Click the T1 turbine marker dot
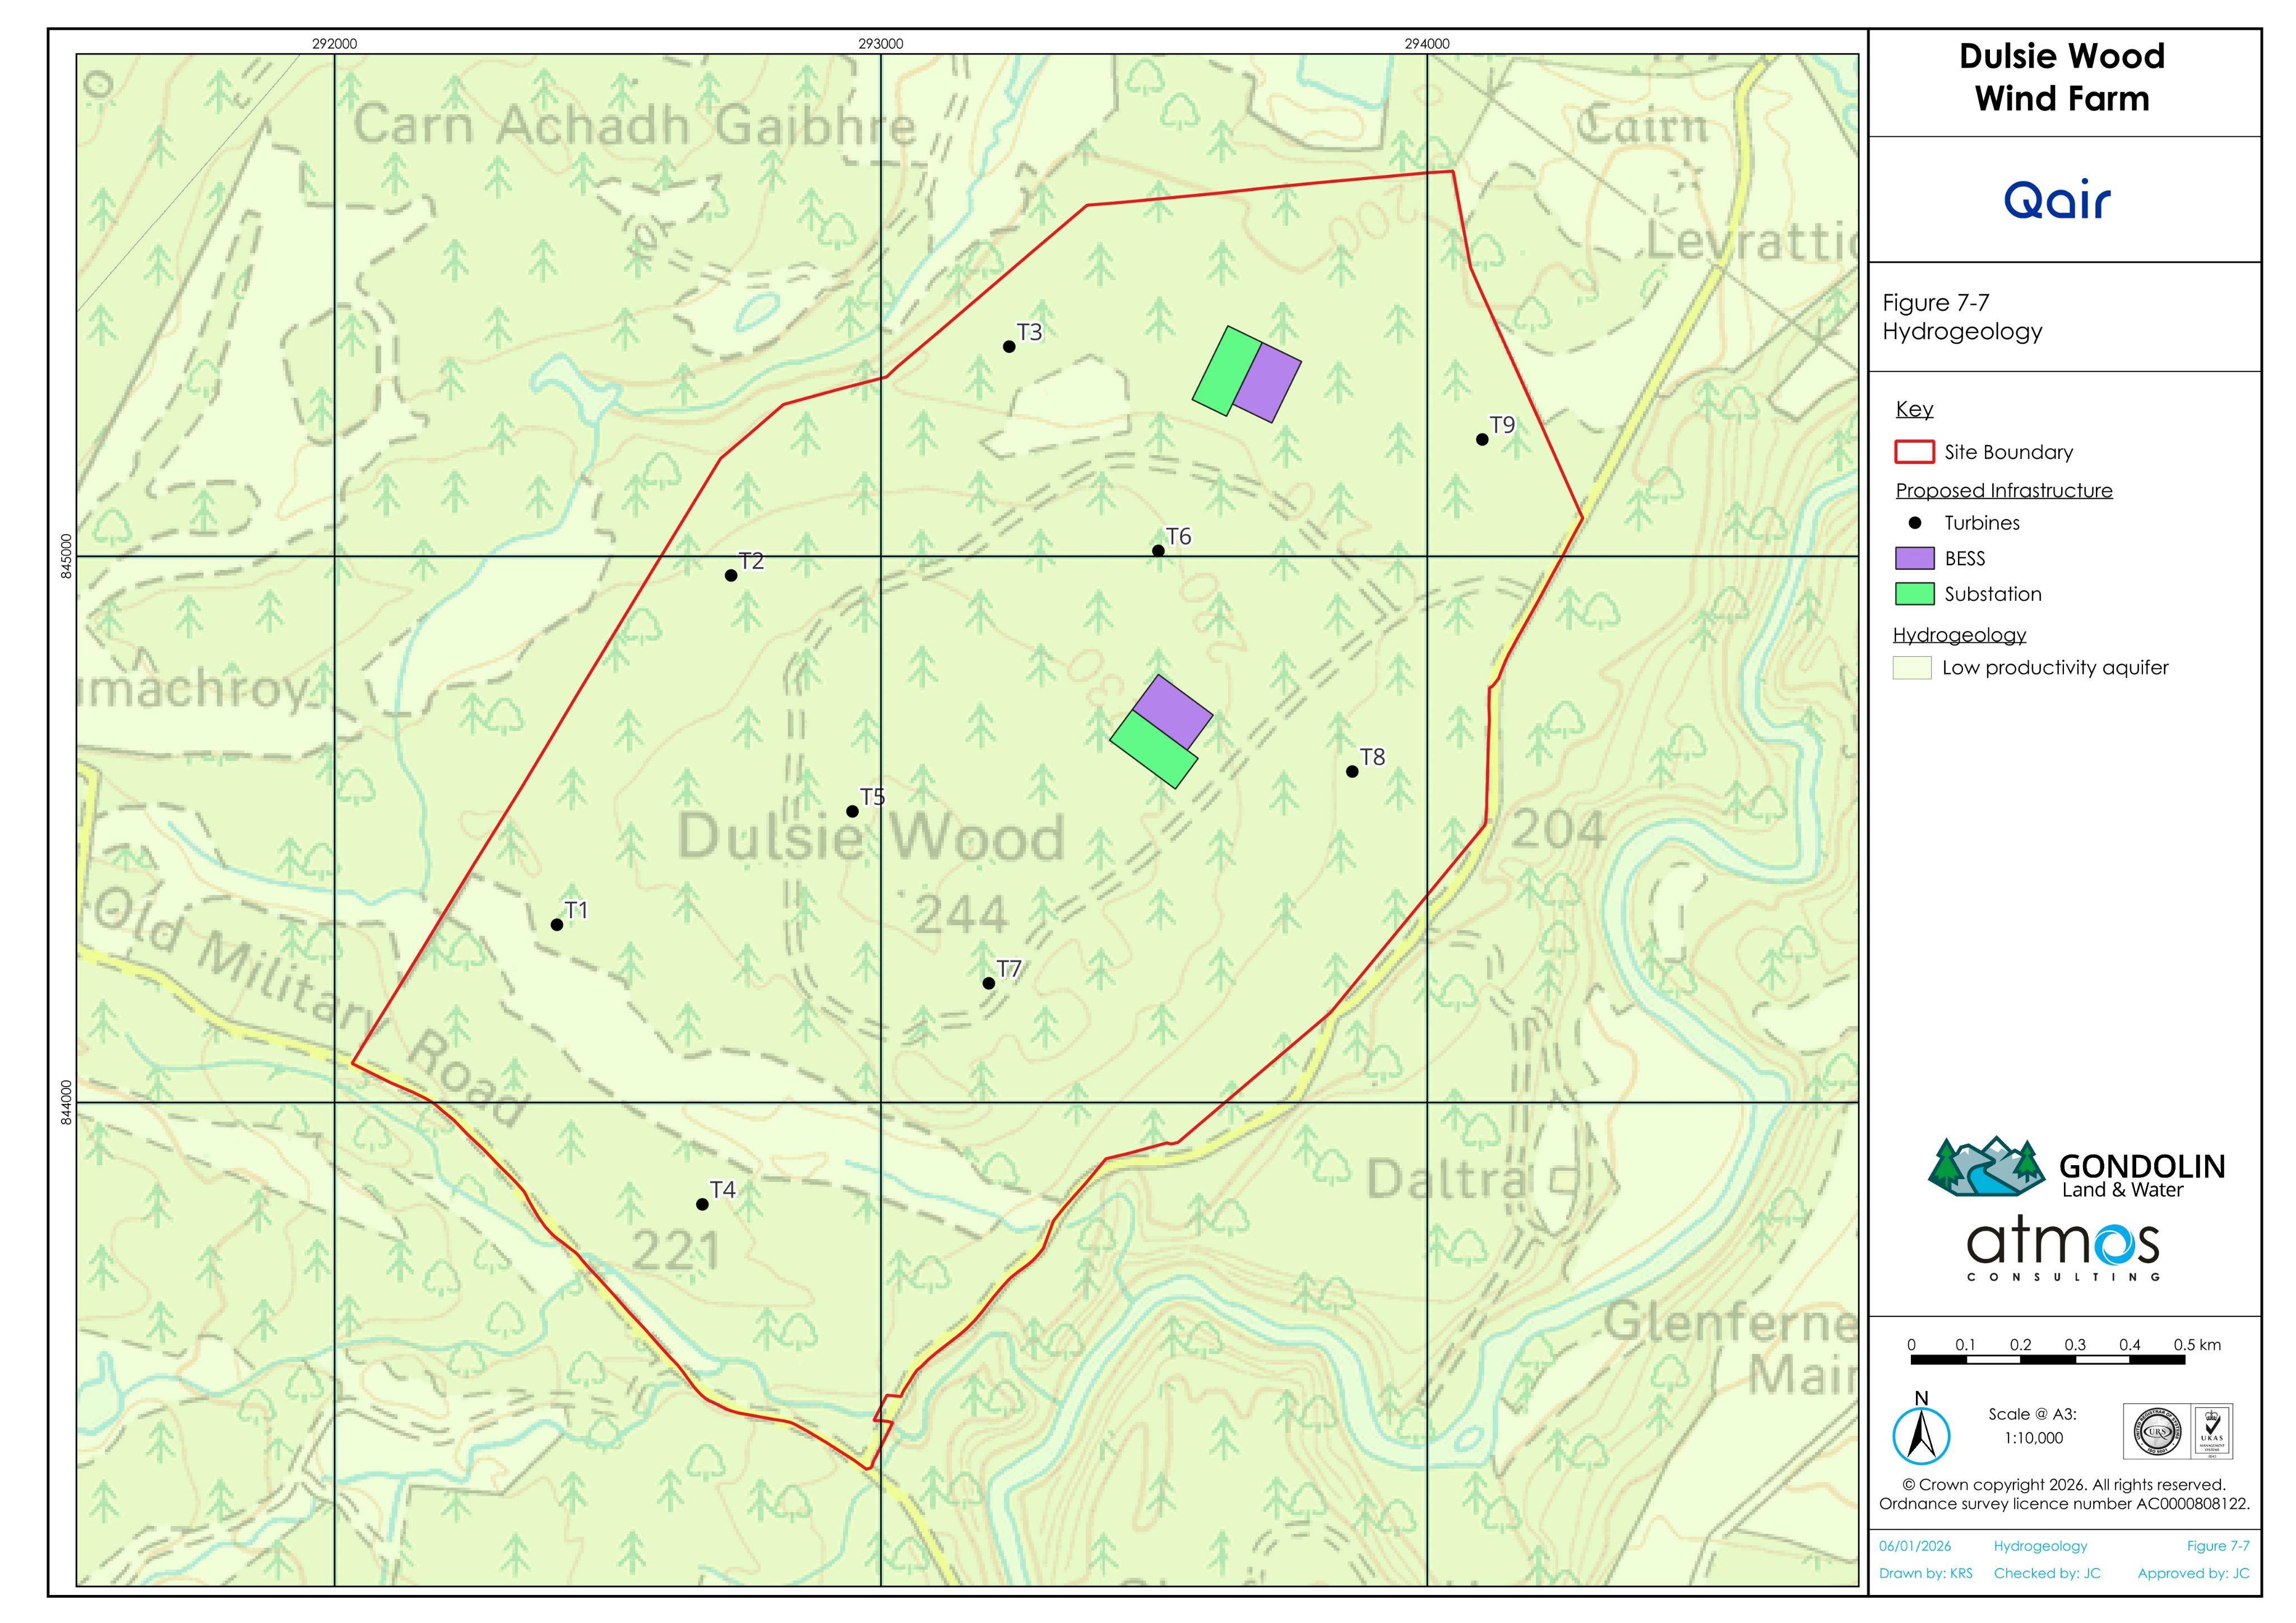This screenshot has height=1623, width=2296. (557, 925)
